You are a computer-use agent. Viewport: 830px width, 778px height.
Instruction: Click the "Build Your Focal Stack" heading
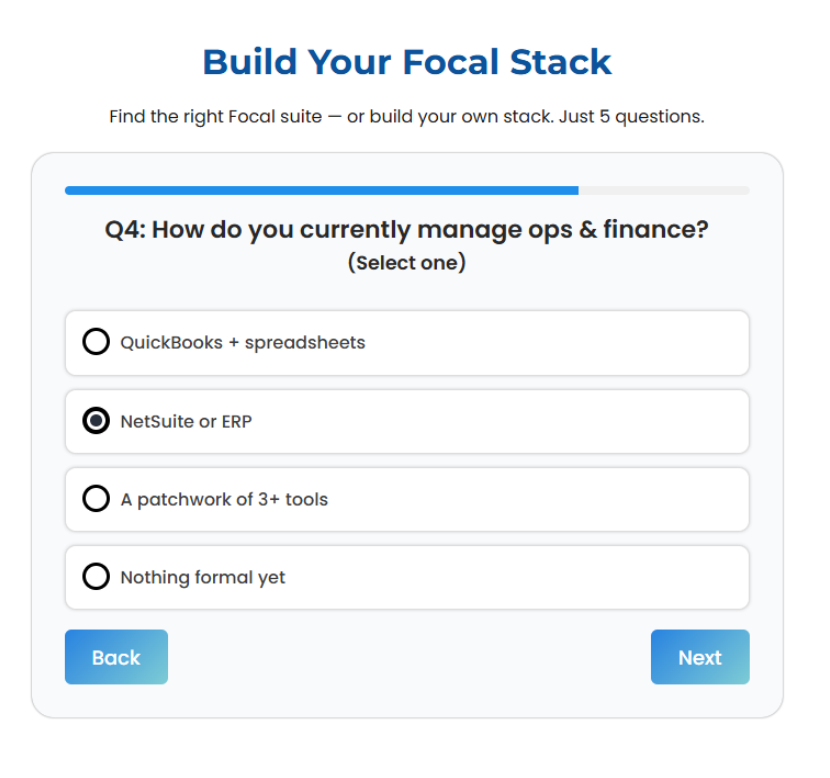[407, 62]
